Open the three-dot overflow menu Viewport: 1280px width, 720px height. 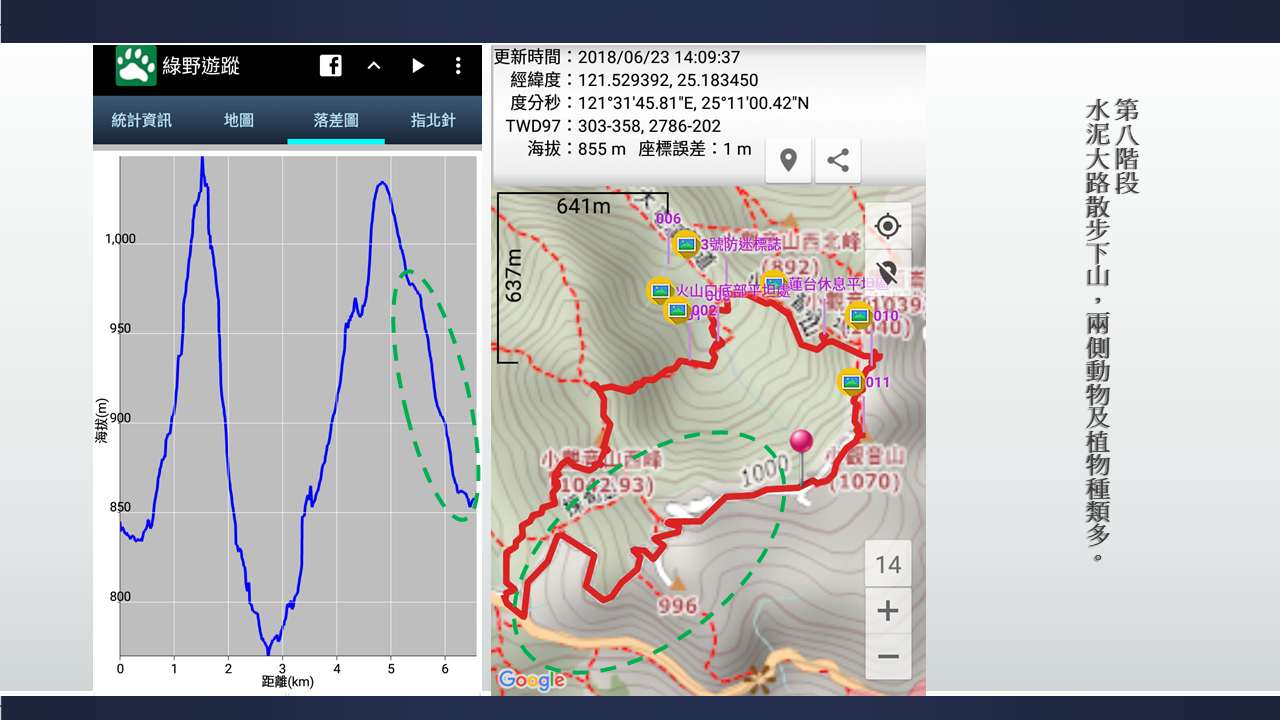coord(458,66)
